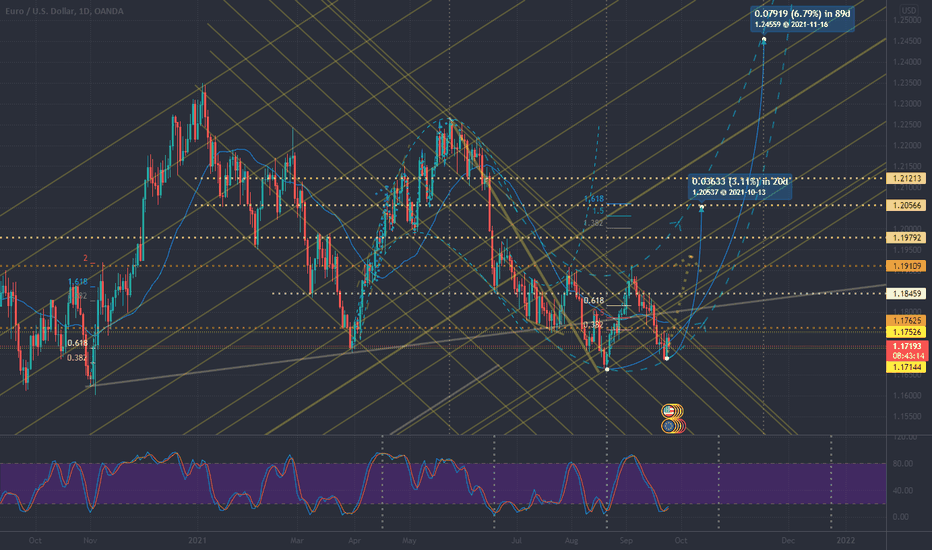Select the 1.20566 price level label

point(906,205)
